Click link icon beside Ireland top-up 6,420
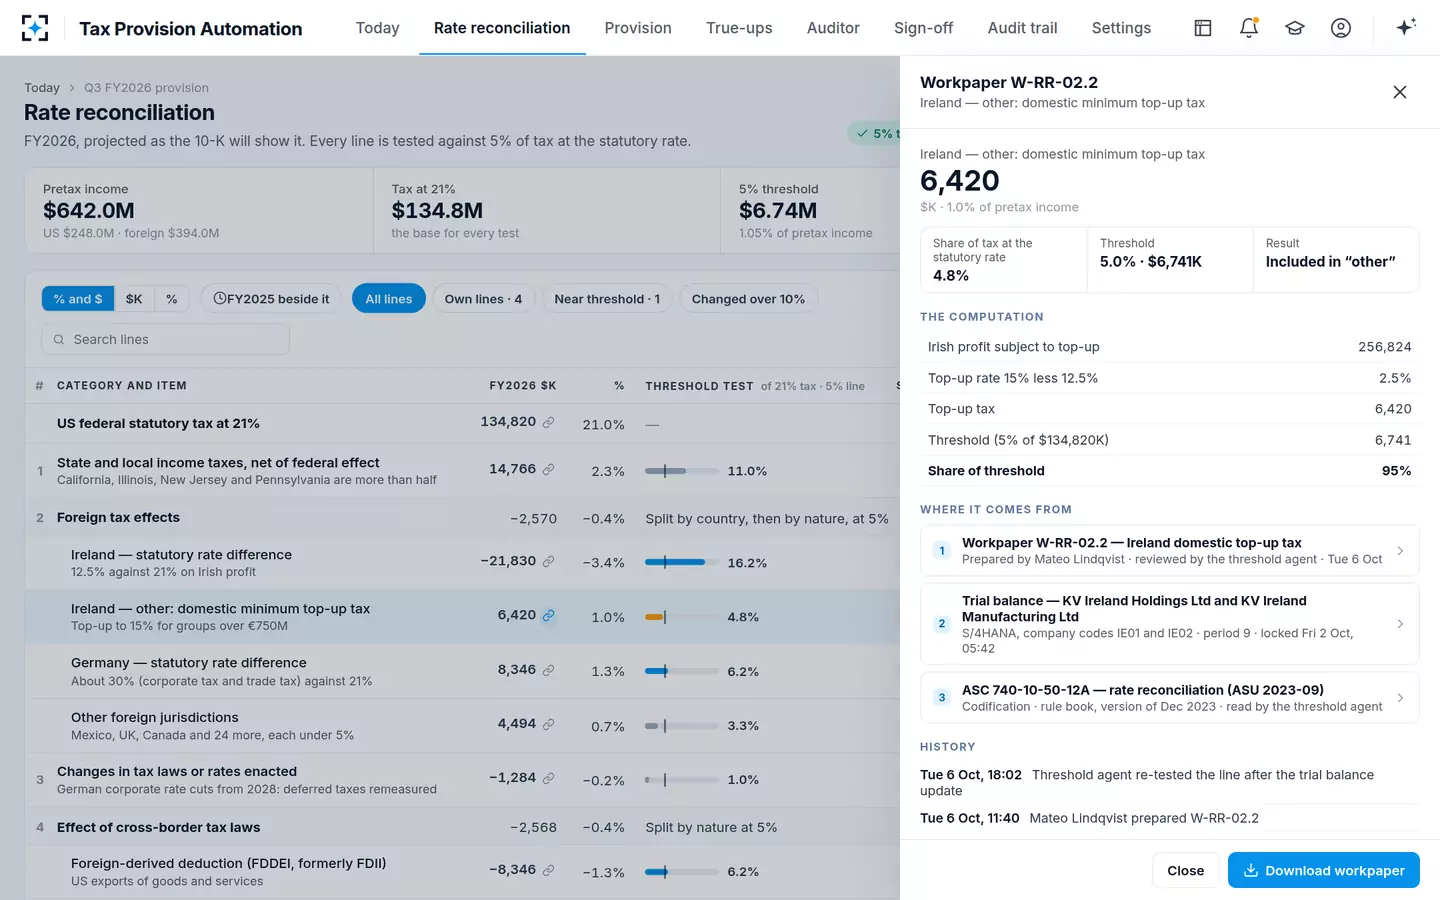Image resolution: width=1440 pixels, height=900 pixels. pos(548,615)
